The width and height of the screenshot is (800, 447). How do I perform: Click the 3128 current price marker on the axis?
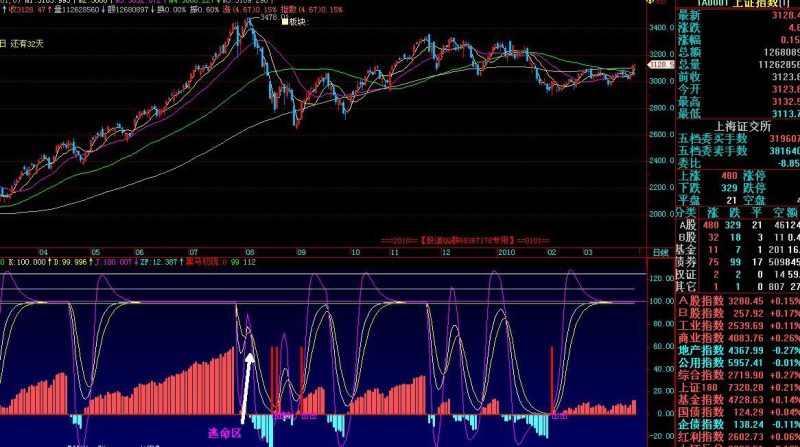661,65
